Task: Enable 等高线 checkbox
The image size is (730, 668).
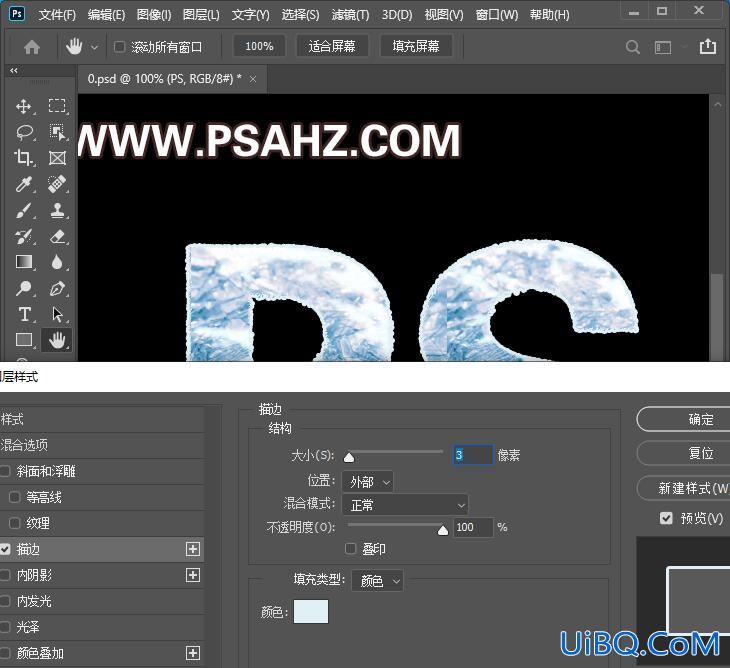Action: (14, 497)
